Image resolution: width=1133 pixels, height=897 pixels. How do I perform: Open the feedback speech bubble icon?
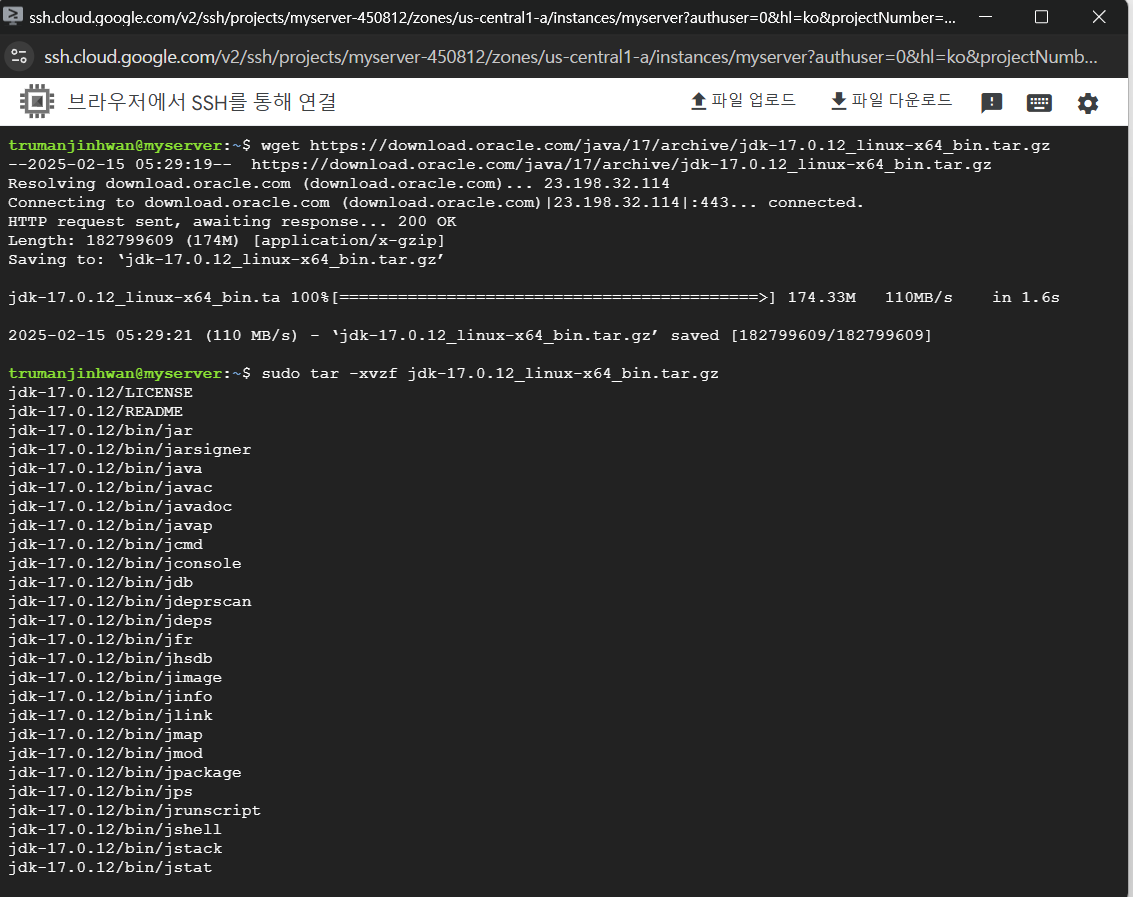click(x=991, y=103)
